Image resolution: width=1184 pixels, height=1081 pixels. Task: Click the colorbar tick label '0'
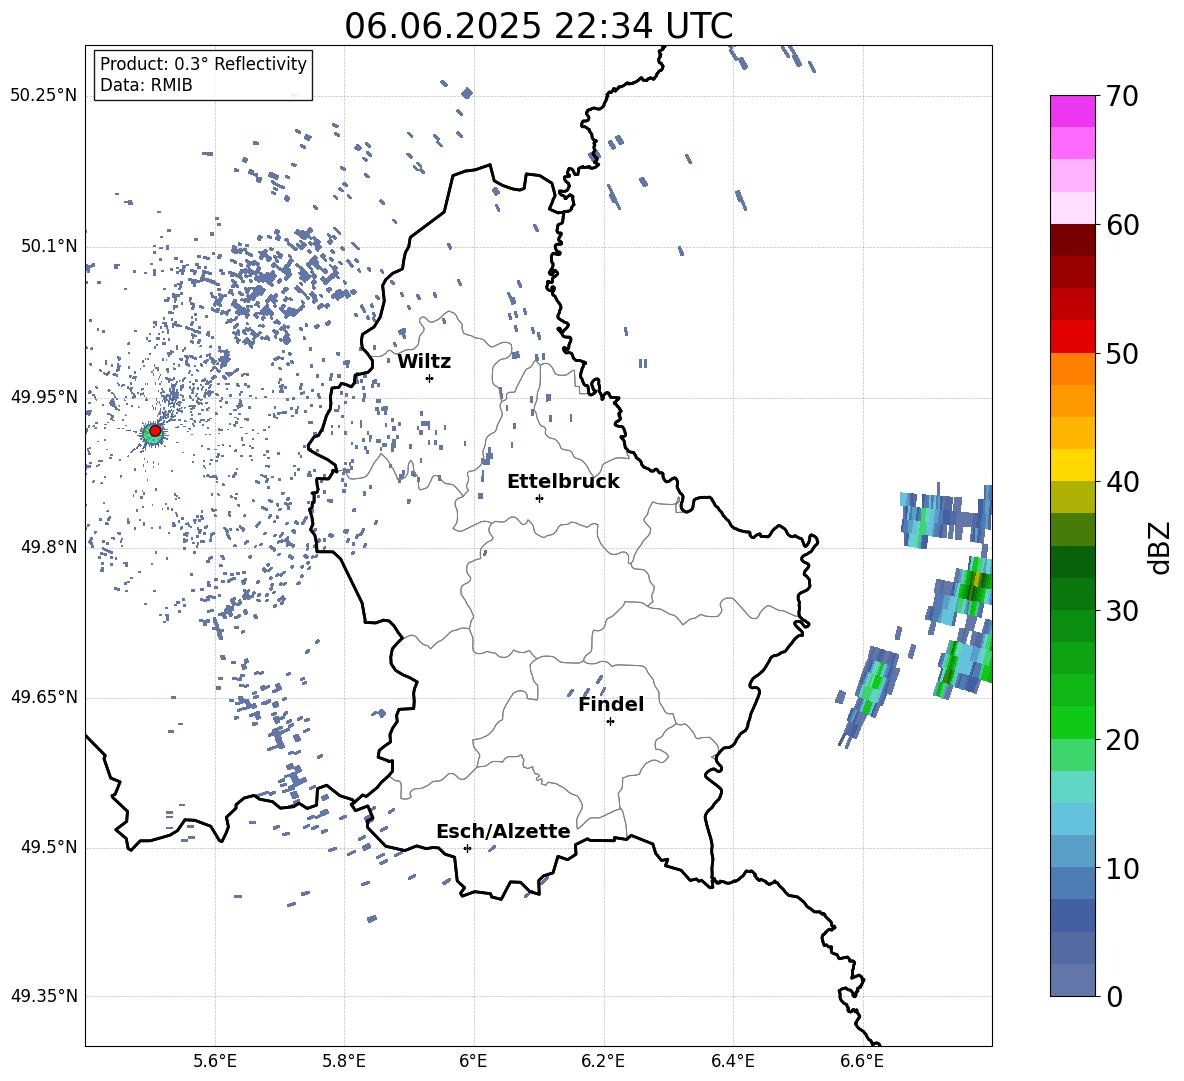[x=1114, y=996]
